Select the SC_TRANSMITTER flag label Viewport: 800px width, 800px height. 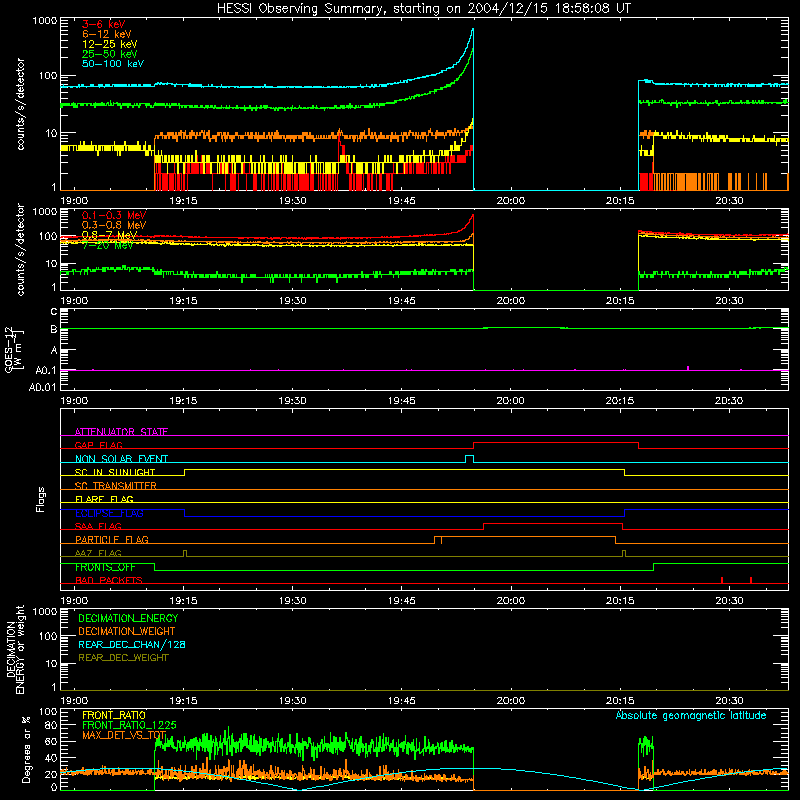point(116,486)
